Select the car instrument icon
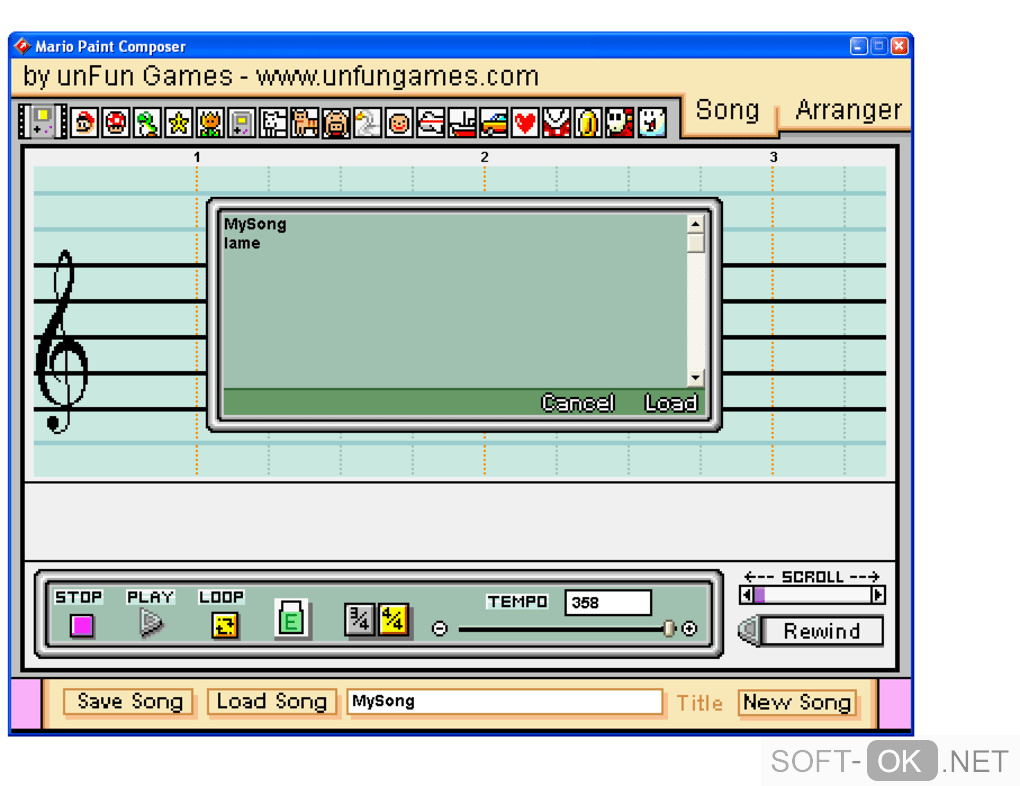The image size is (1020, 786). tap(493, 122)
